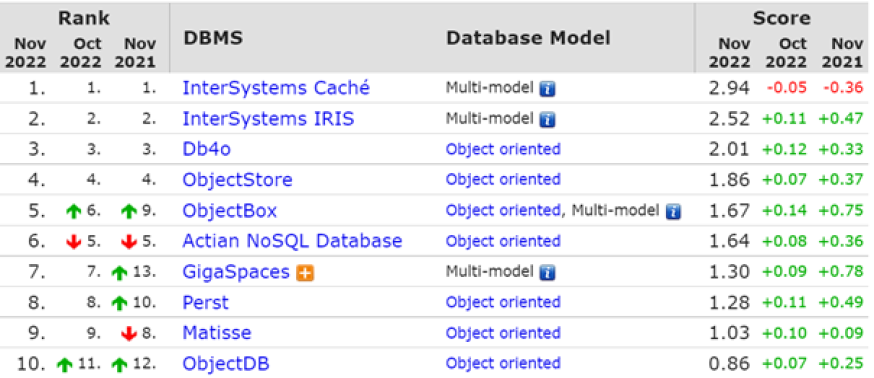
Task: Open Matisse DBMS link
Action: (216, 333)
